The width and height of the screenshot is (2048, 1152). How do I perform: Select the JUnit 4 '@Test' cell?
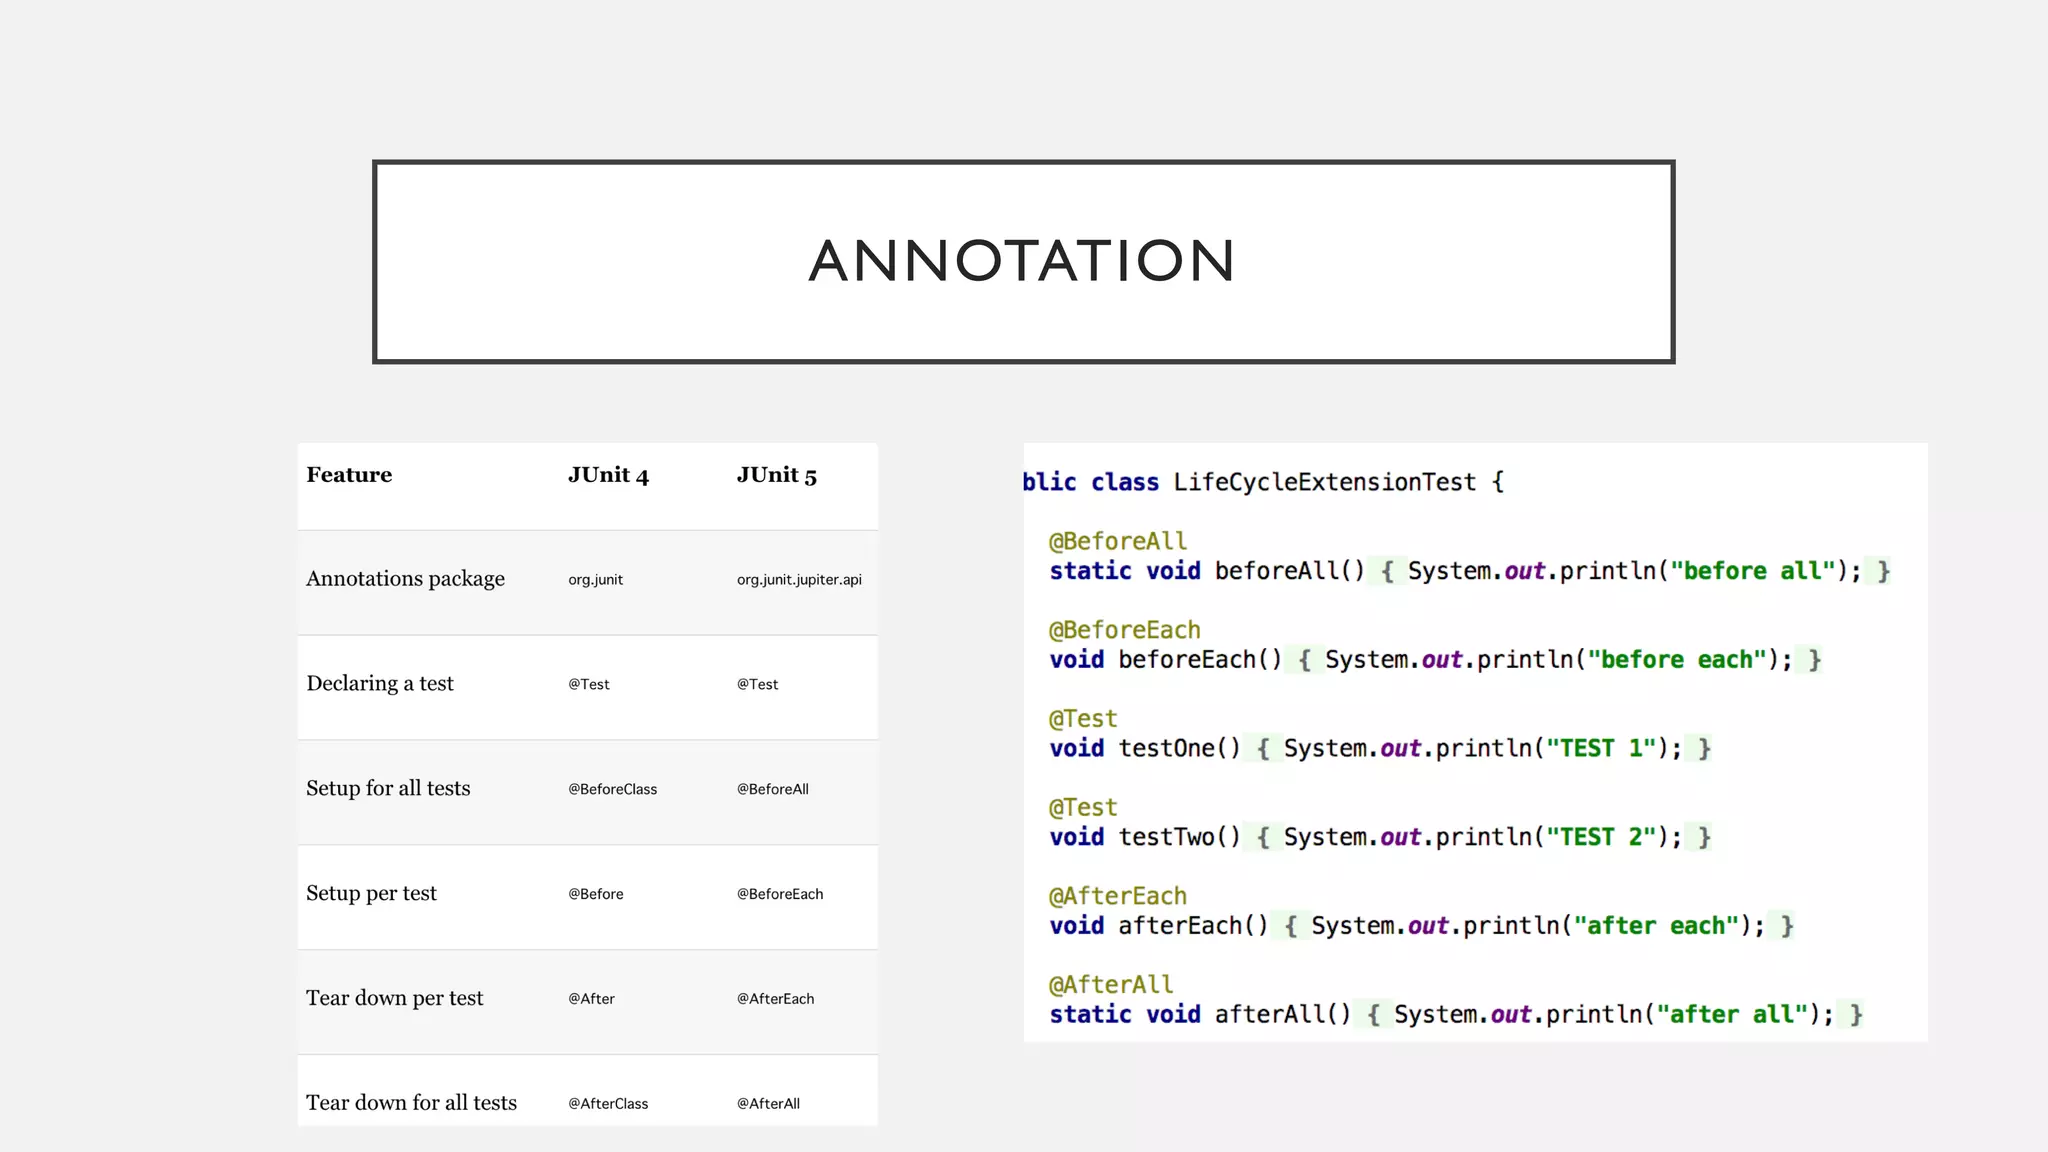click(x=589, y=684)
